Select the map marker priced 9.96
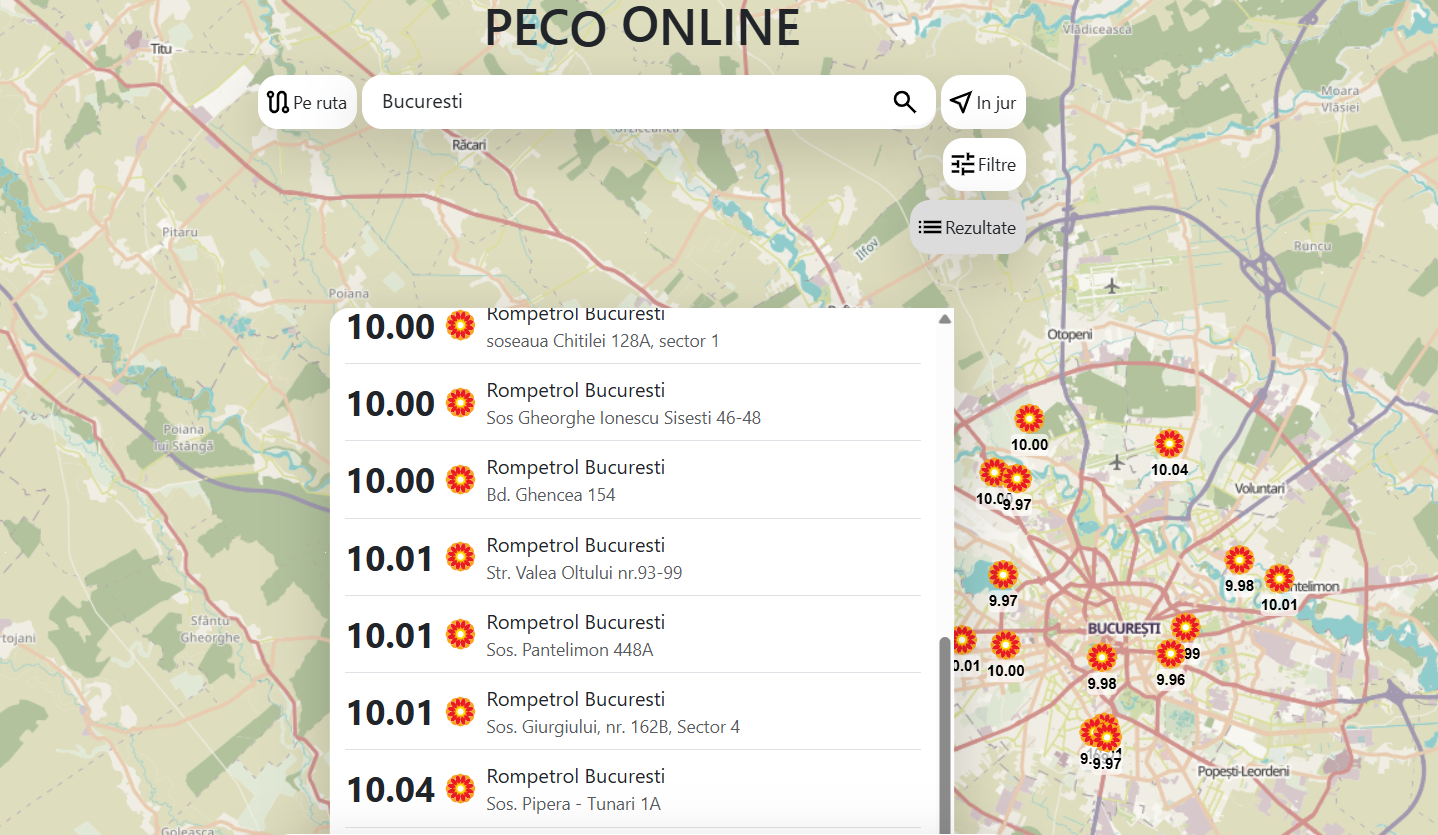Screen dimensions: 1438x835 tap(1170, 655)
